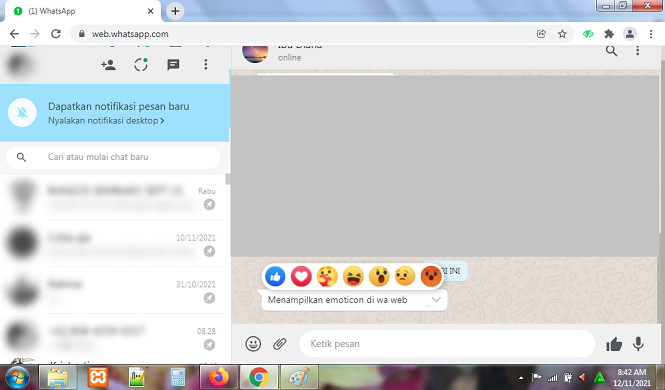Show hidden tray icons arrow
Image resolution: width=665 pixels, height=390 pixels.
coord(521,378)
